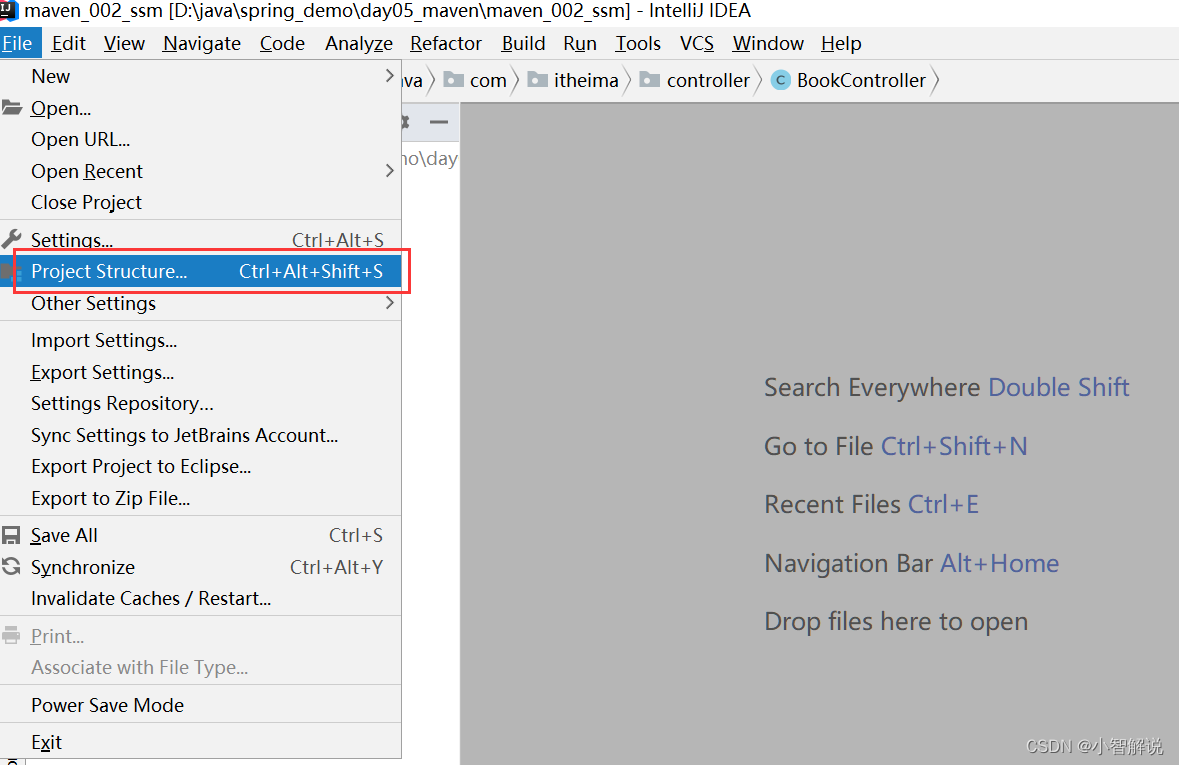
Task: Choose Open... from the File menu
Action: [x=201, y=108]
